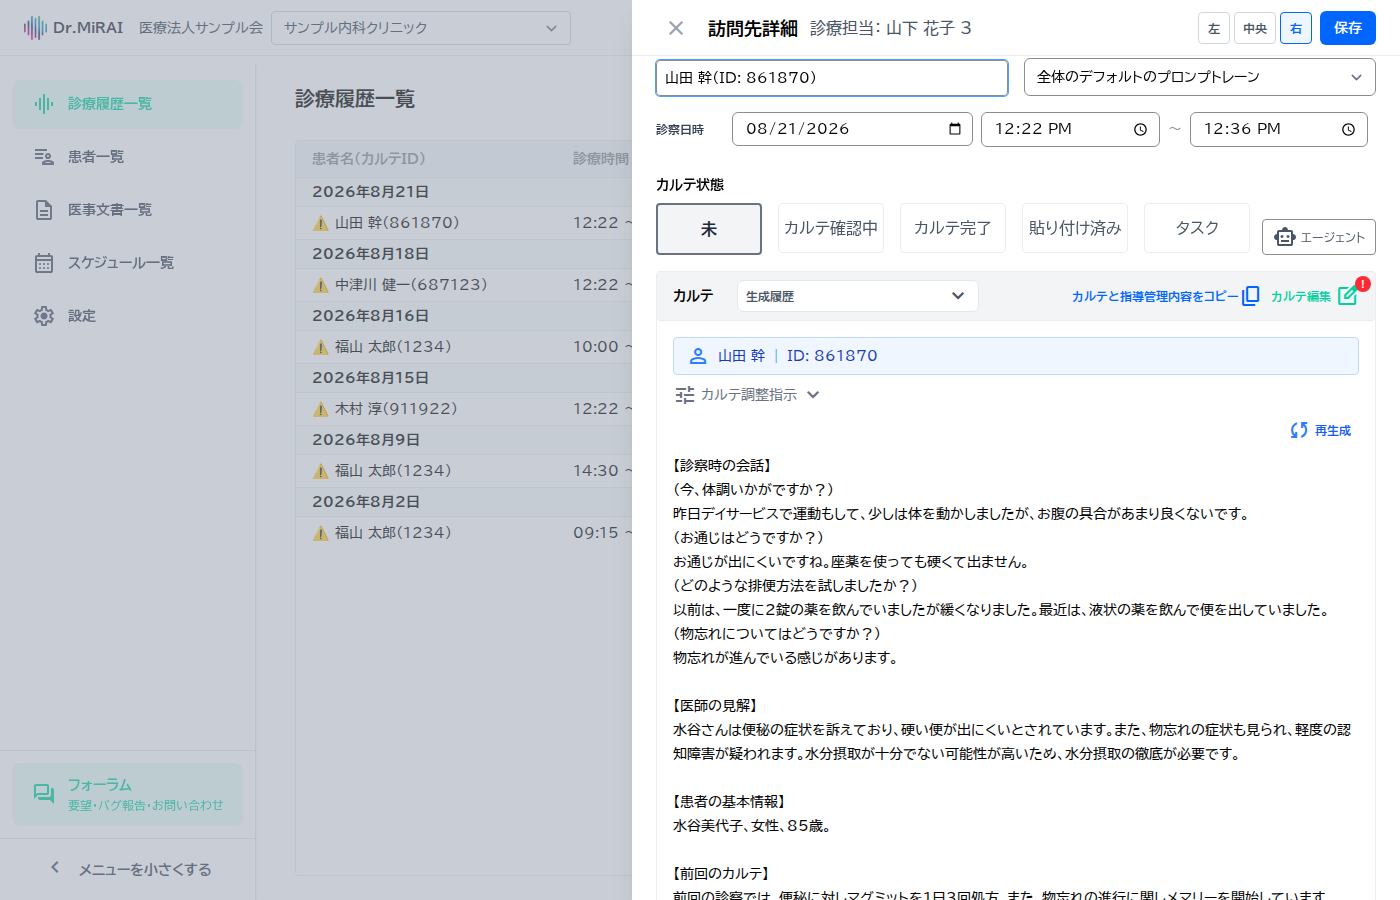Collapse menu with メニューを小さくする
The width and height of the screenshot is (1400, 900).
click(x=128, y=869)
